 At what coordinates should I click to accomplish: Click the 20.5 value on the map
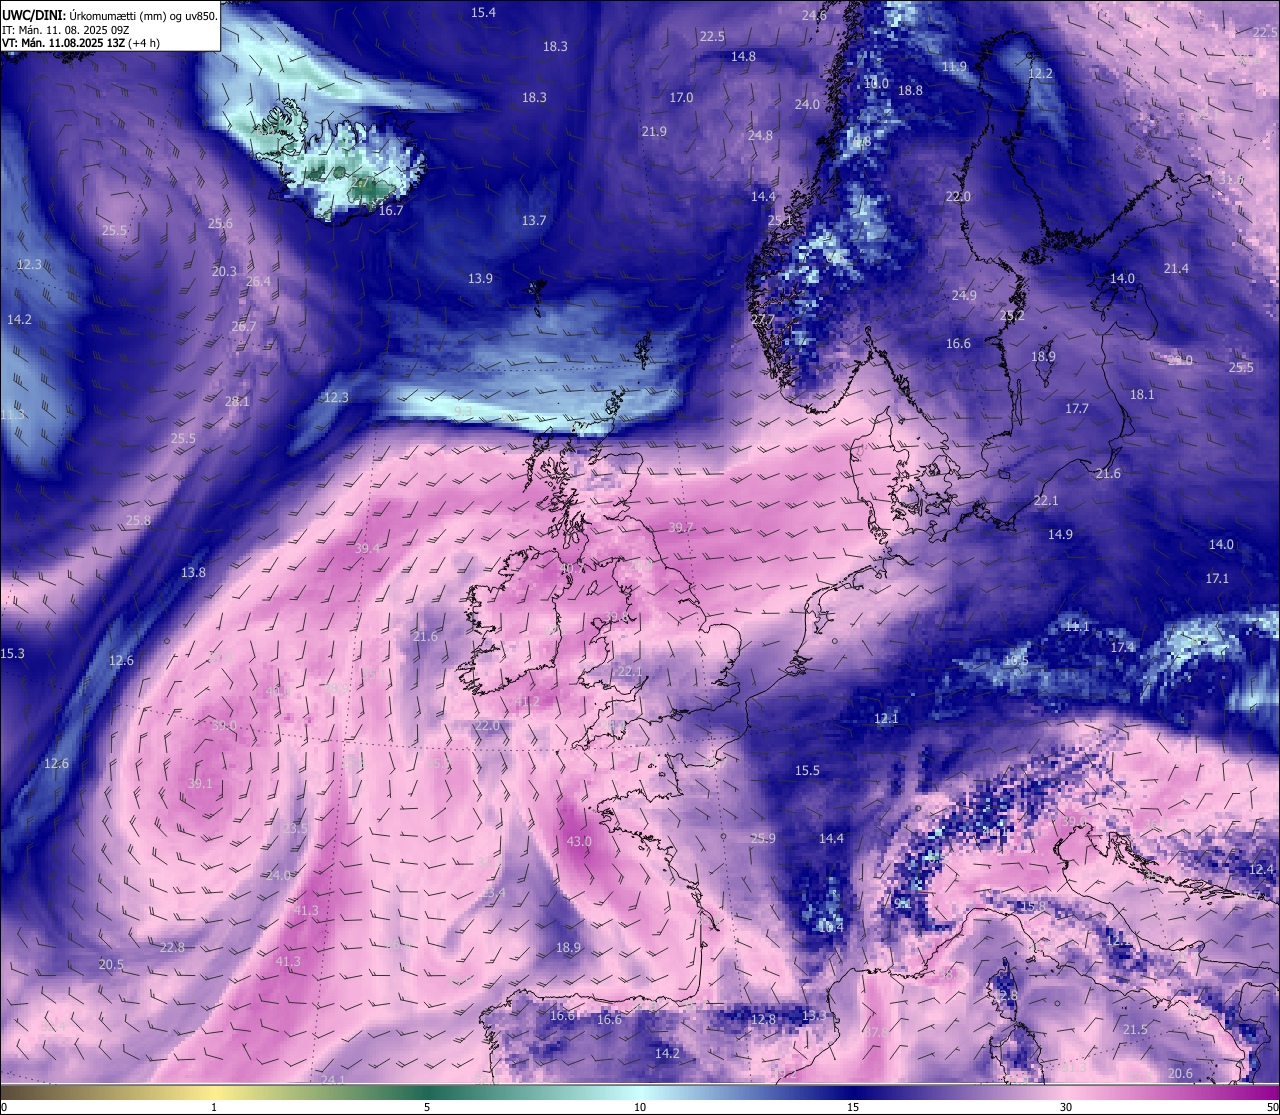tap(111, 964)
